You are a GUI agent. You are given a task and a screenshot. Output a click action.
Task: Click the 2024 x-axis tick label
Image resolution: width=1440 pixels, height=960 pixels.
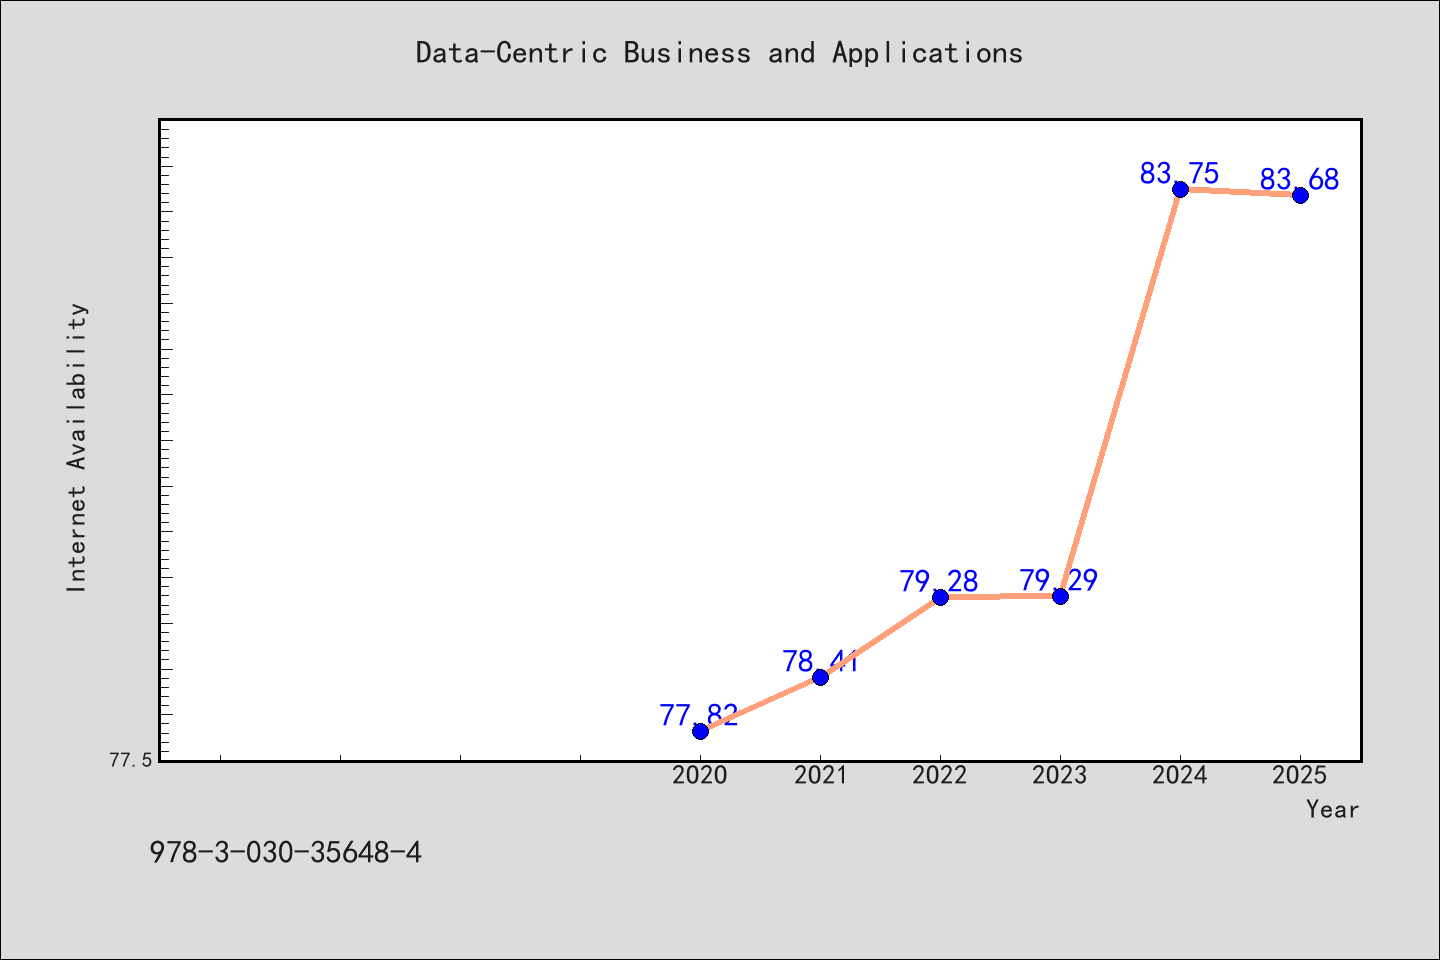pos(1180,775)
